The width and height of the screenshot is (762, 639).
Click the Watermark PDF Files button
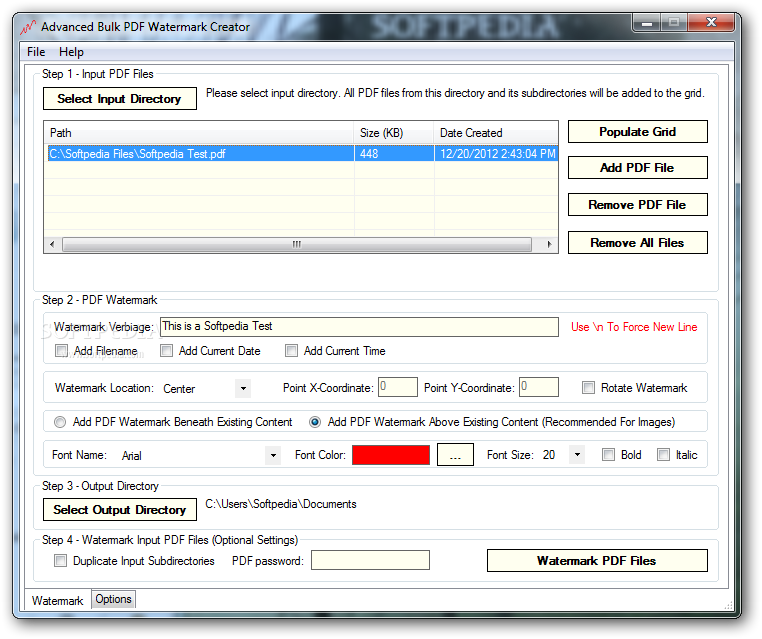[x=597, y=561]
